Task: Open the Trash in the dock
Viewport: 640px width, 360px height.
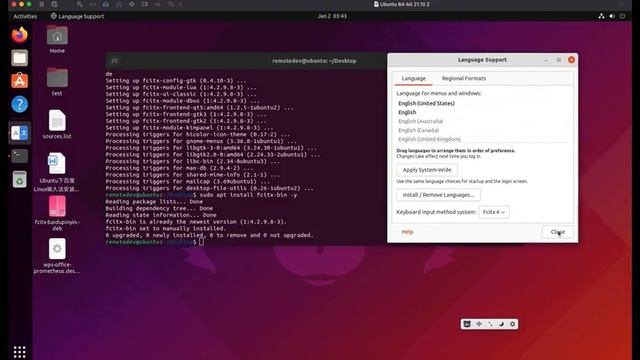Action: [19, 179]
